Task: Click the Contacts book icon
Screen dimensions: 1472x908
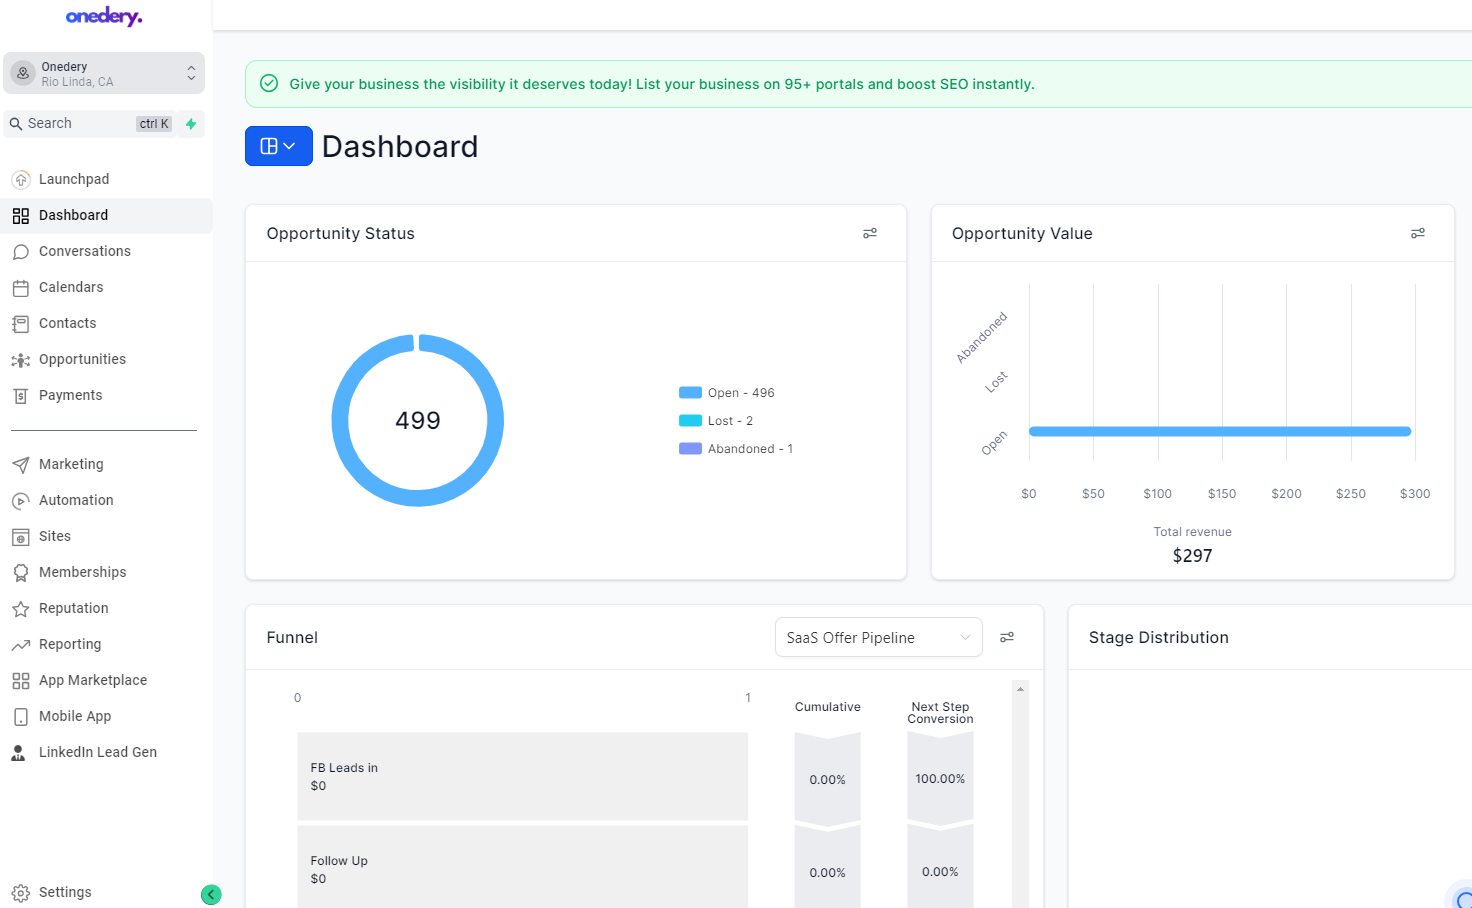Action: tap(20, 324)
